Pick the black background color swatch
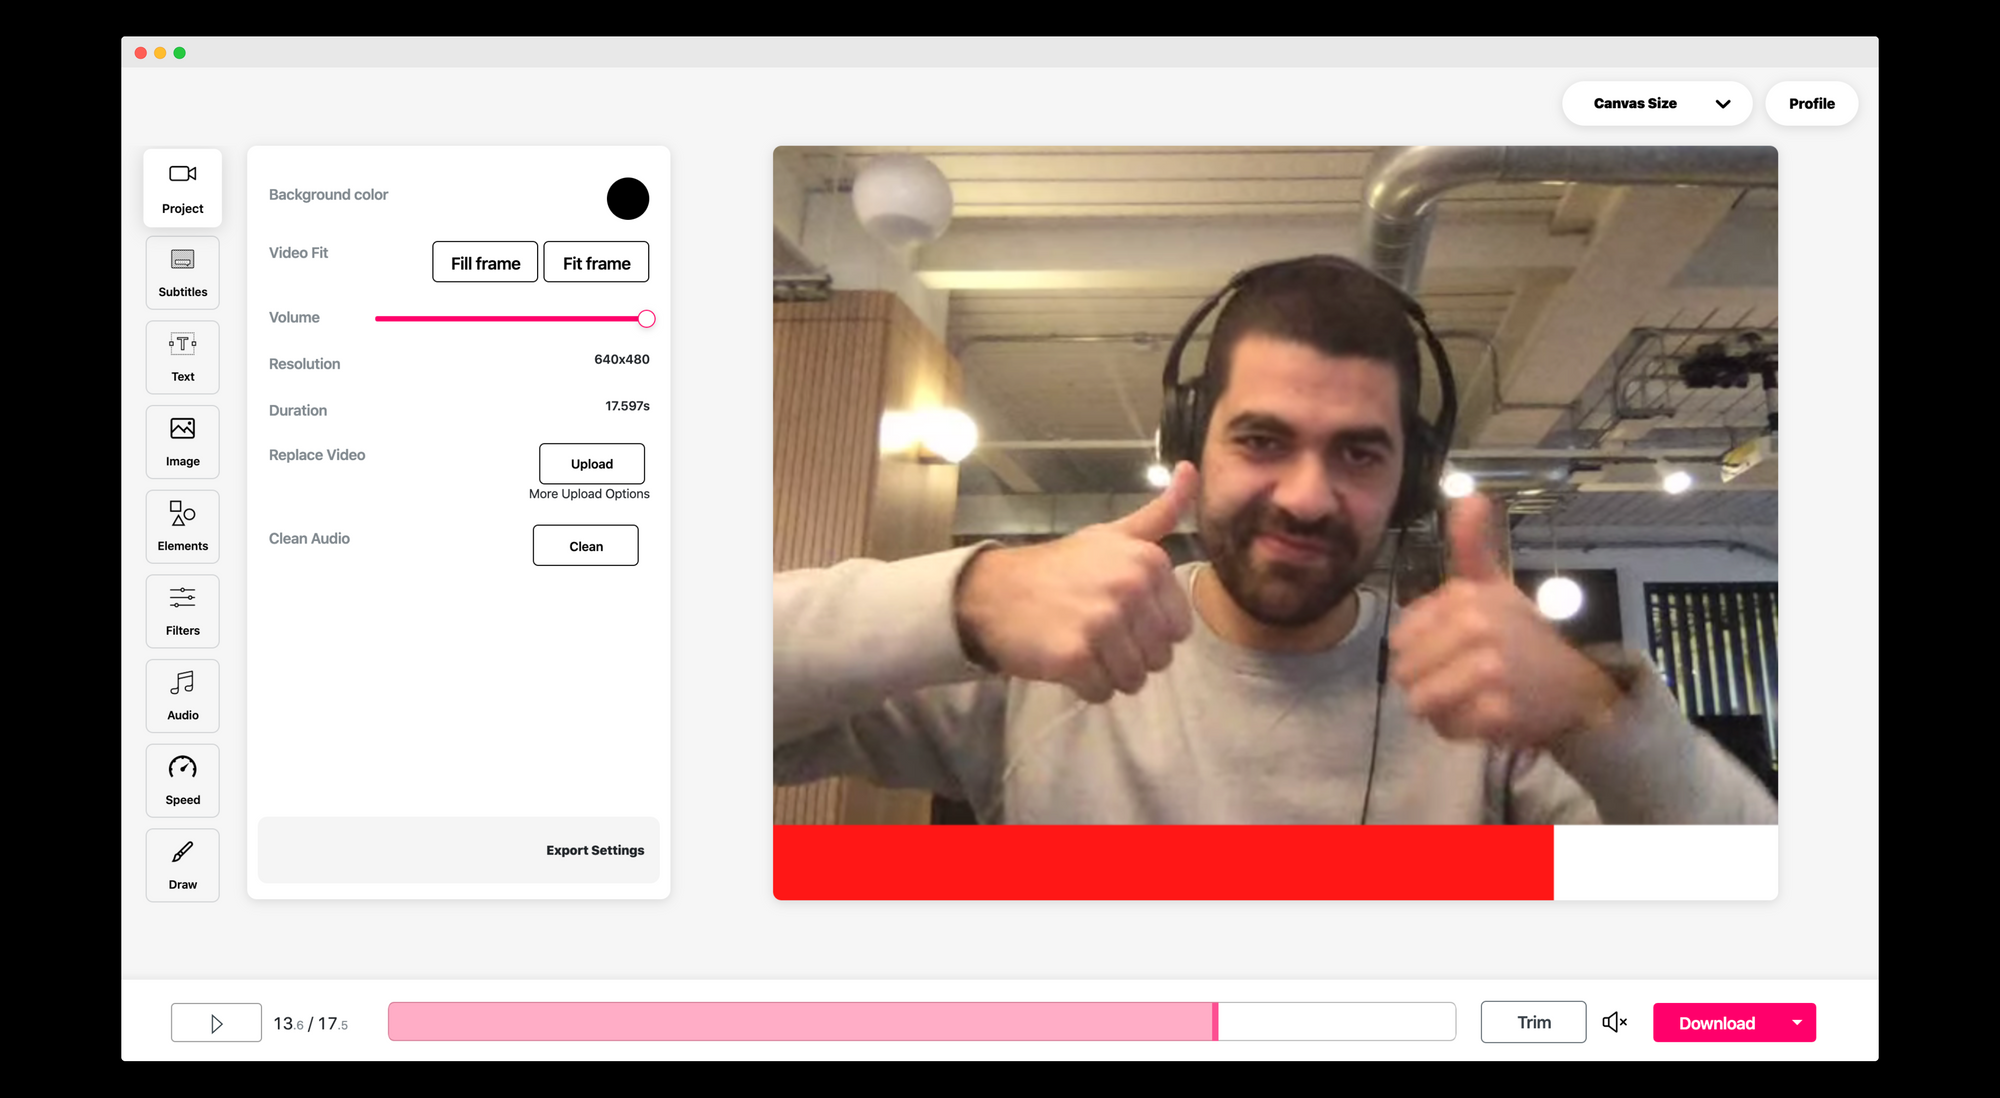This screenshot has width=2000, height=1098. tap(628, 199)
